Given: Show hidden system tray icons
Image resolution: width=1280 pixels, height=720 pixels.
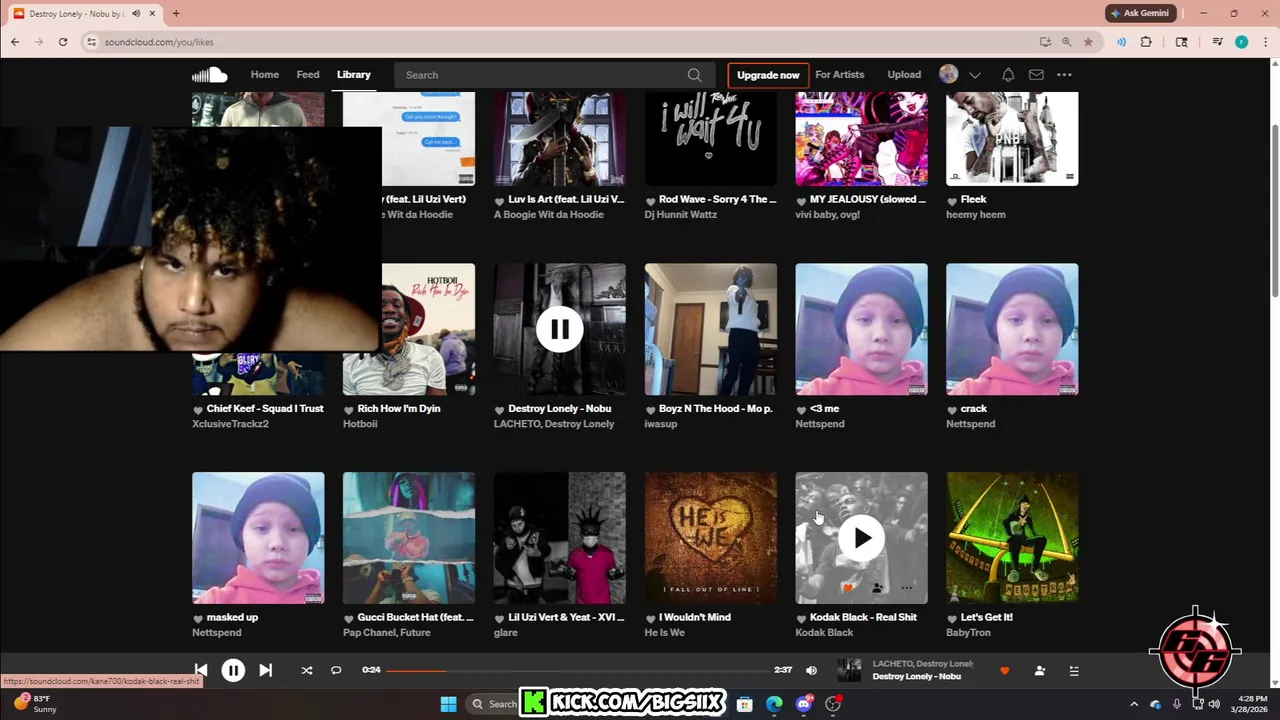Looking at the screenshot, I should tap(1134, 704).
